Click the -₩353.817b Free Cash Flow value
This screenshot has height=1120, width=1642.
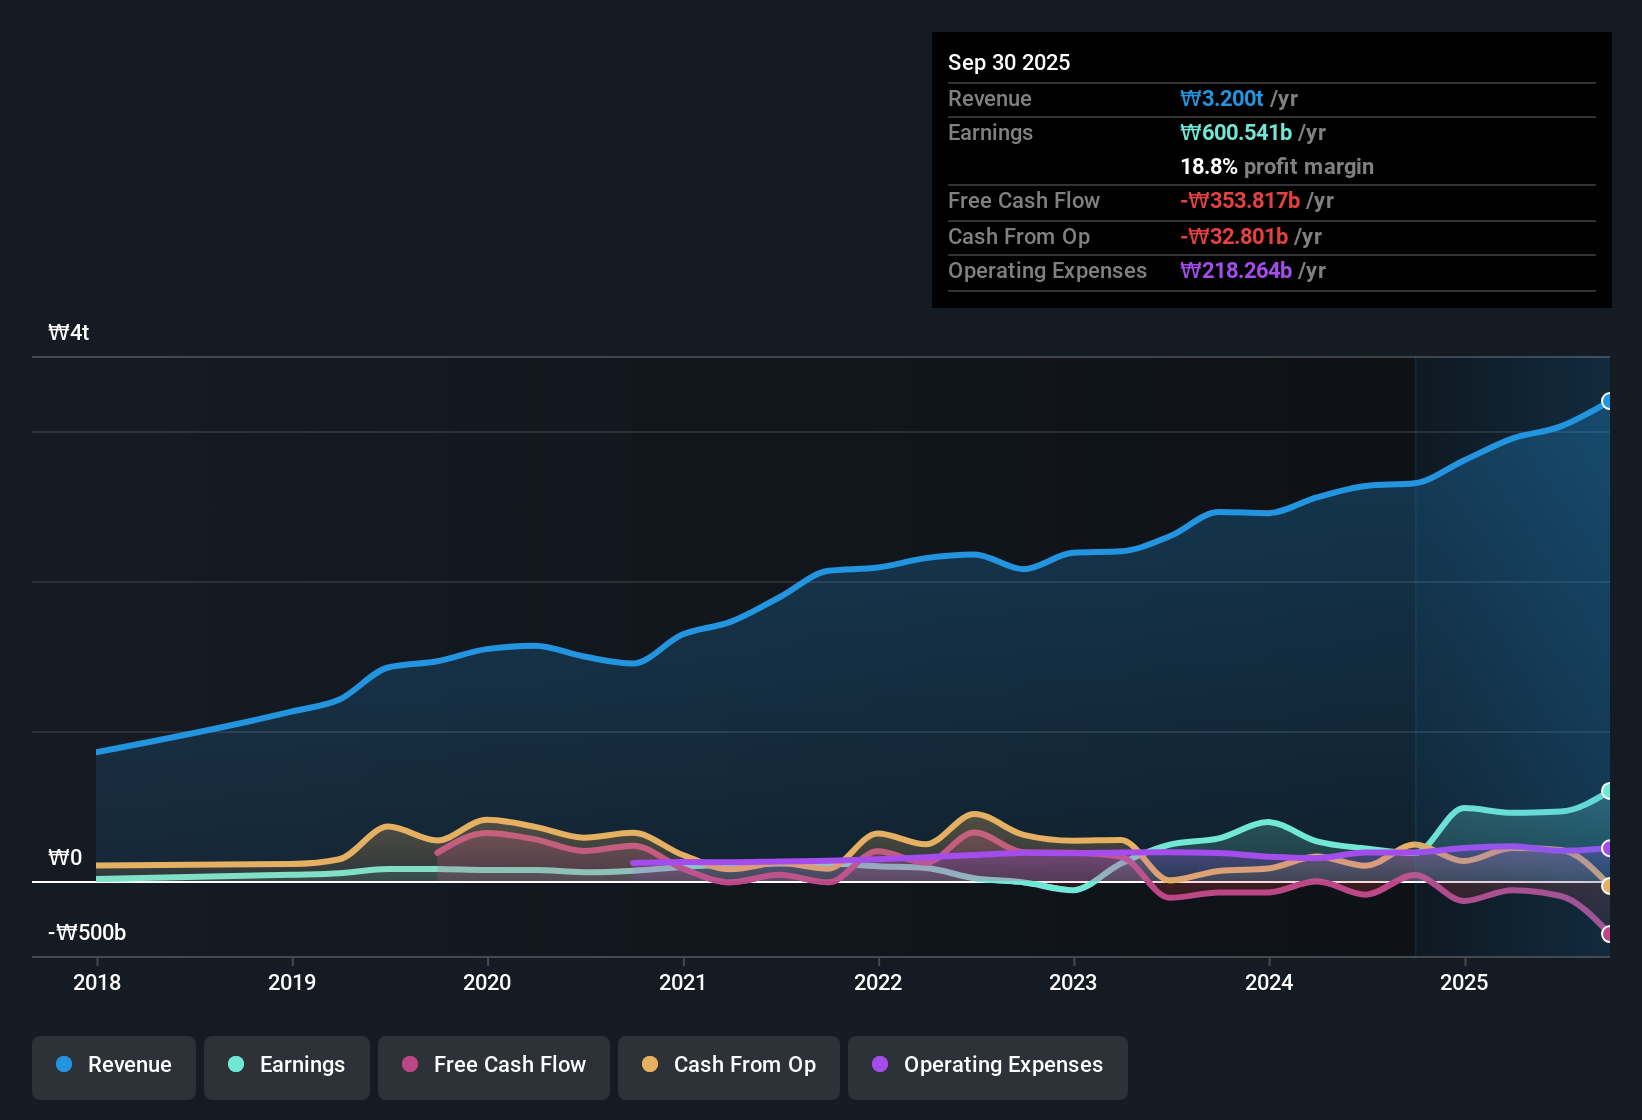coord(1241,200)
